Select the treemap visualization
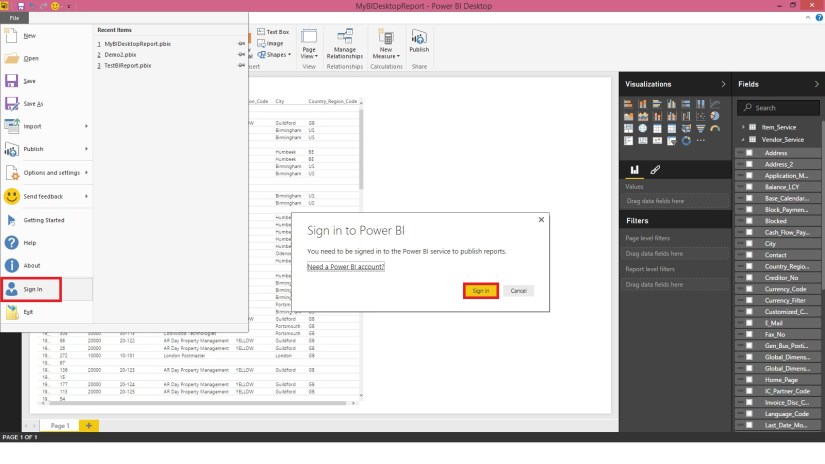 [628, 128]
